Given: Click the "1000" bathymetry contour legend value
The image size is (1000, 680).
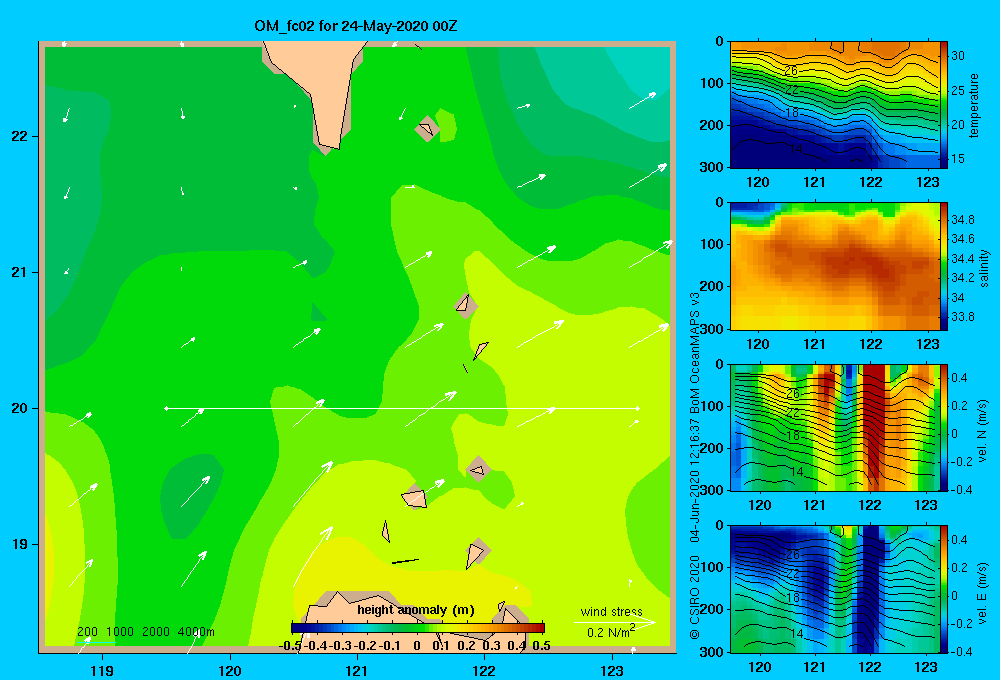Looking at the screenshot, I should [119, 632].
